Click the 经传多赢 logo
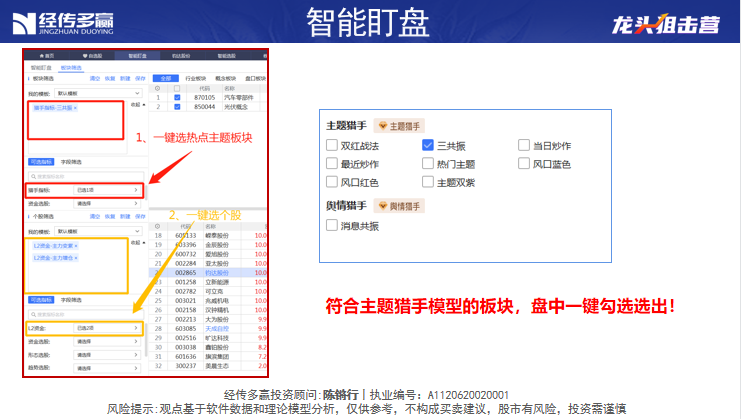741x419 pixels. pyautogui.click(x=63, y=23)
